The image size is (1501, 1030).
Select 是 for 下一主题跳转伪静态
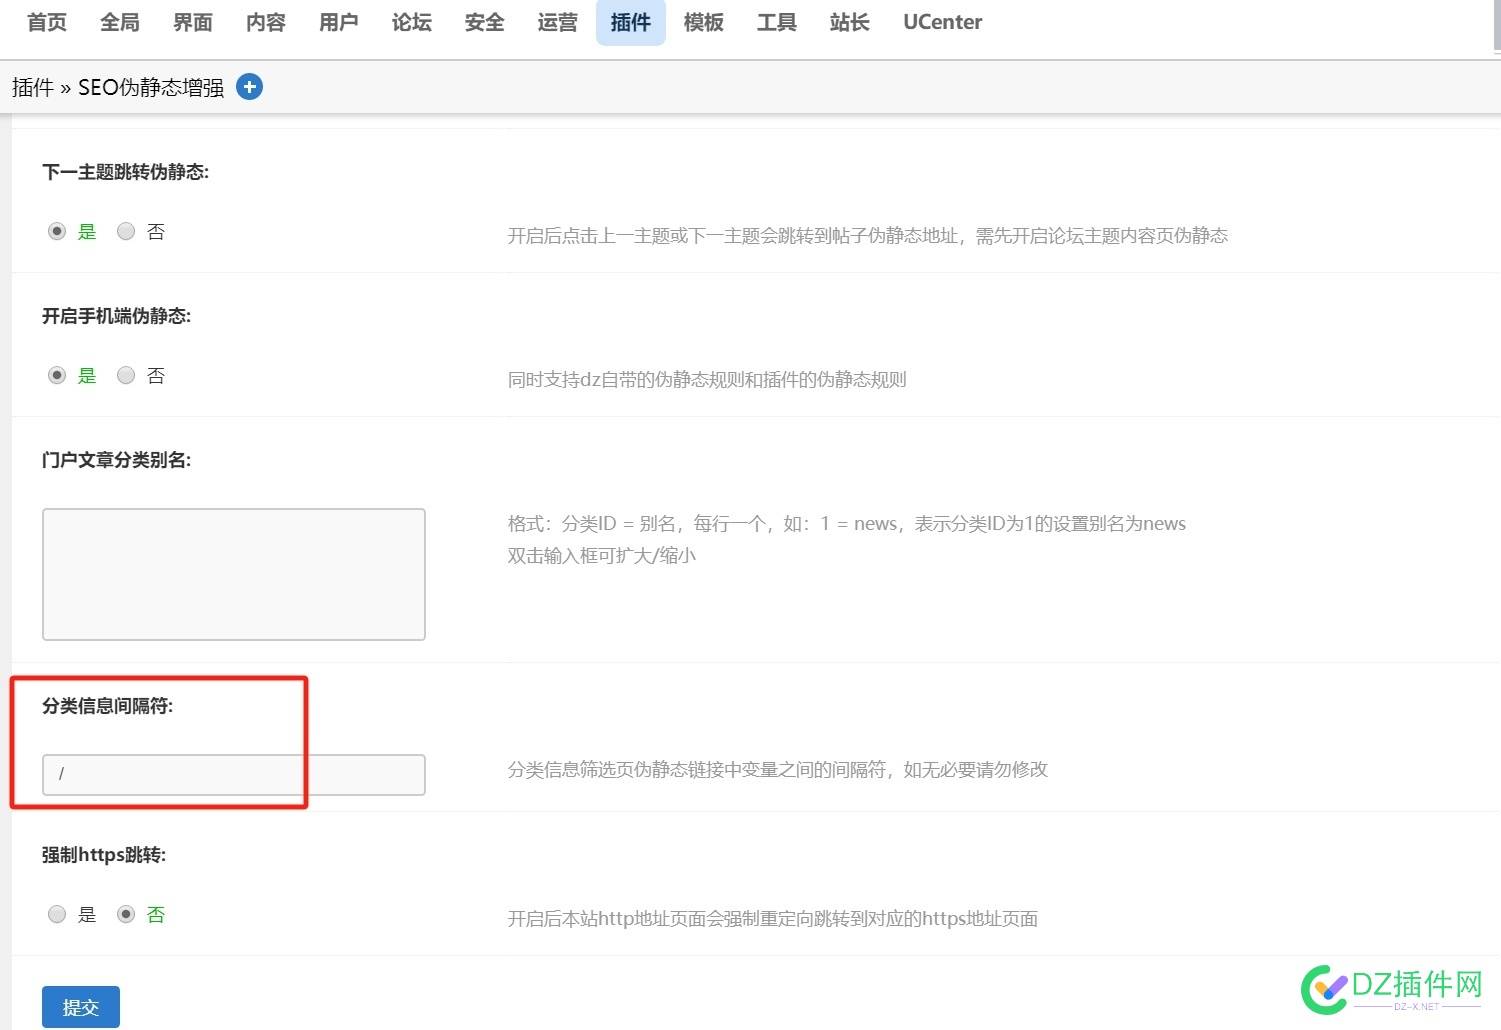click(x=57, y=231)
